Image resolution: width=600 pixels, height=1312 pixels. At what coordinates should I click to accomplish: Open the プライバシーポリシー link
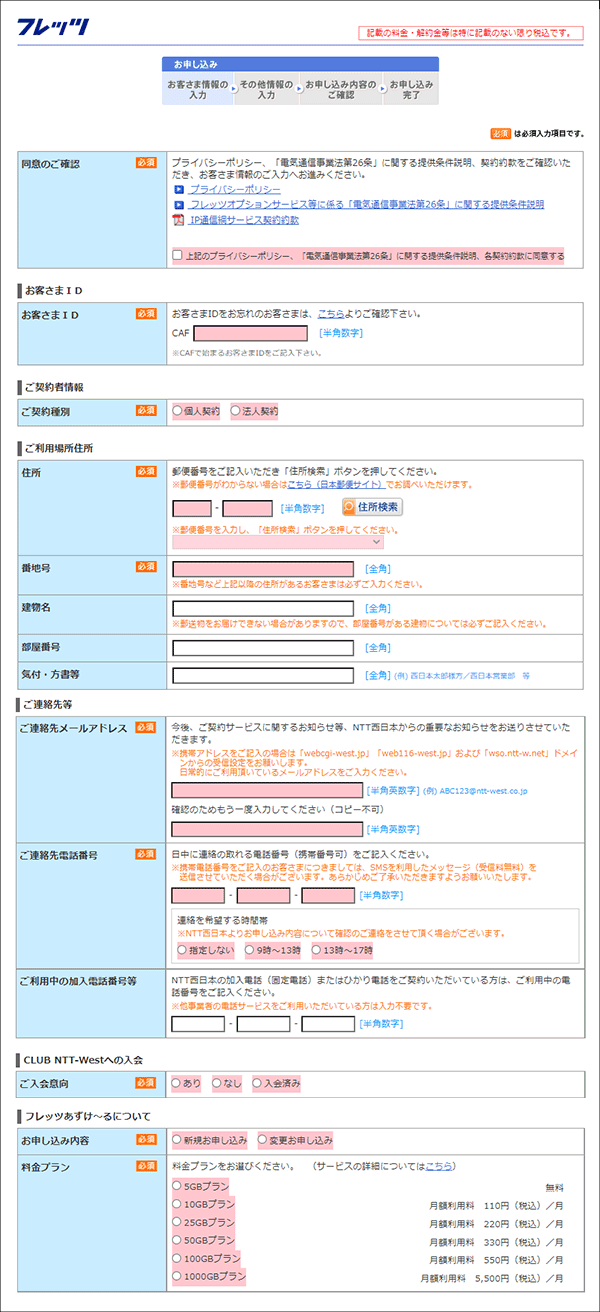235,189
